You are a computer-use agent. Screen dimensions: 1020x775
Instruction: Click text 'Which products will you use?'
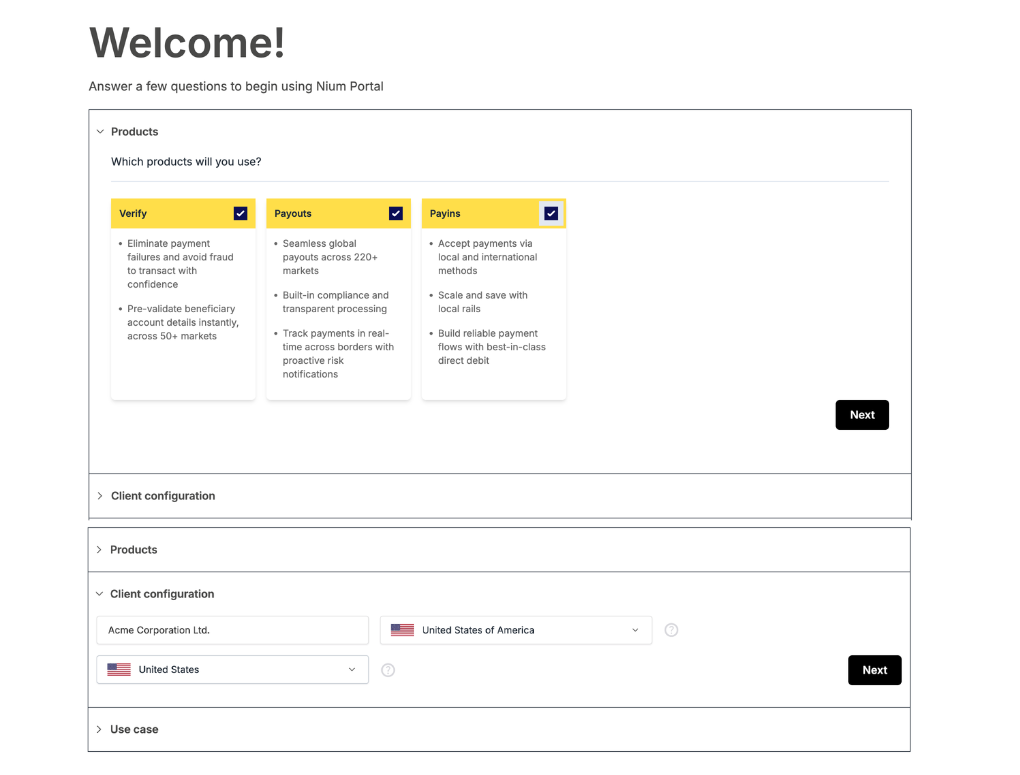(186, 161)
